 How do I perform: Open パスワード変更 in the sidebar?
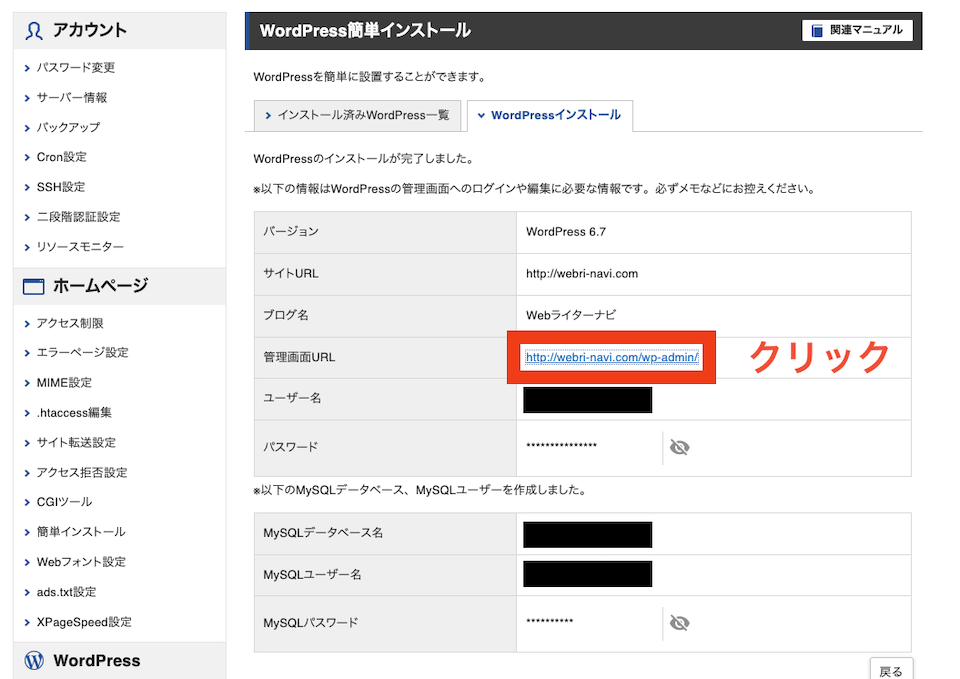point(75,67)
